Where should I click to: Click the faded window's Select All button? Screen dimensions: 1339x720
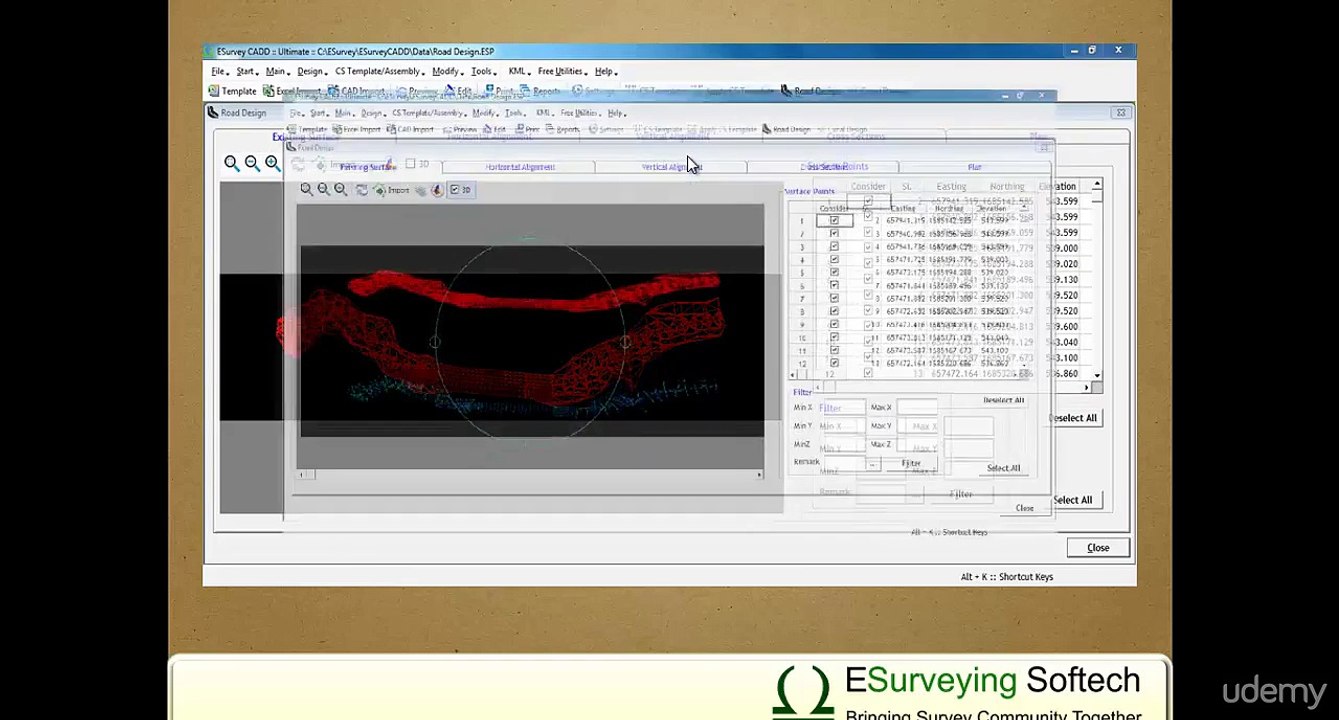coord(1003,468)
